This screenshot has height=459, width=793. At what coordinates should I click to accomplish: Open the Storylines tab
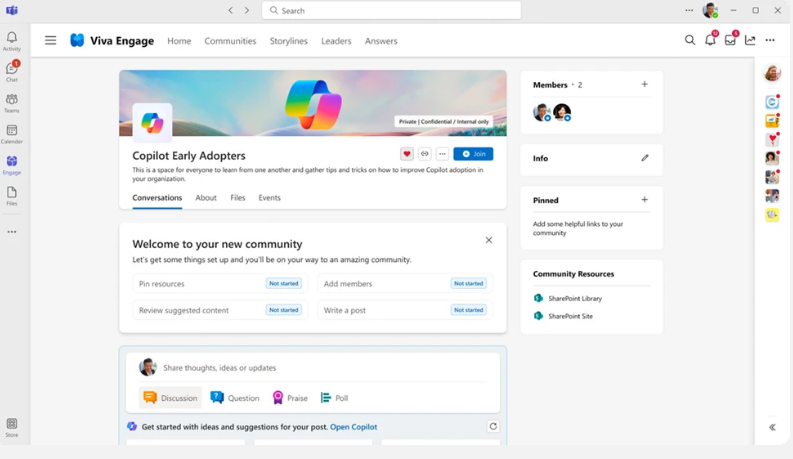click(288, 41)
